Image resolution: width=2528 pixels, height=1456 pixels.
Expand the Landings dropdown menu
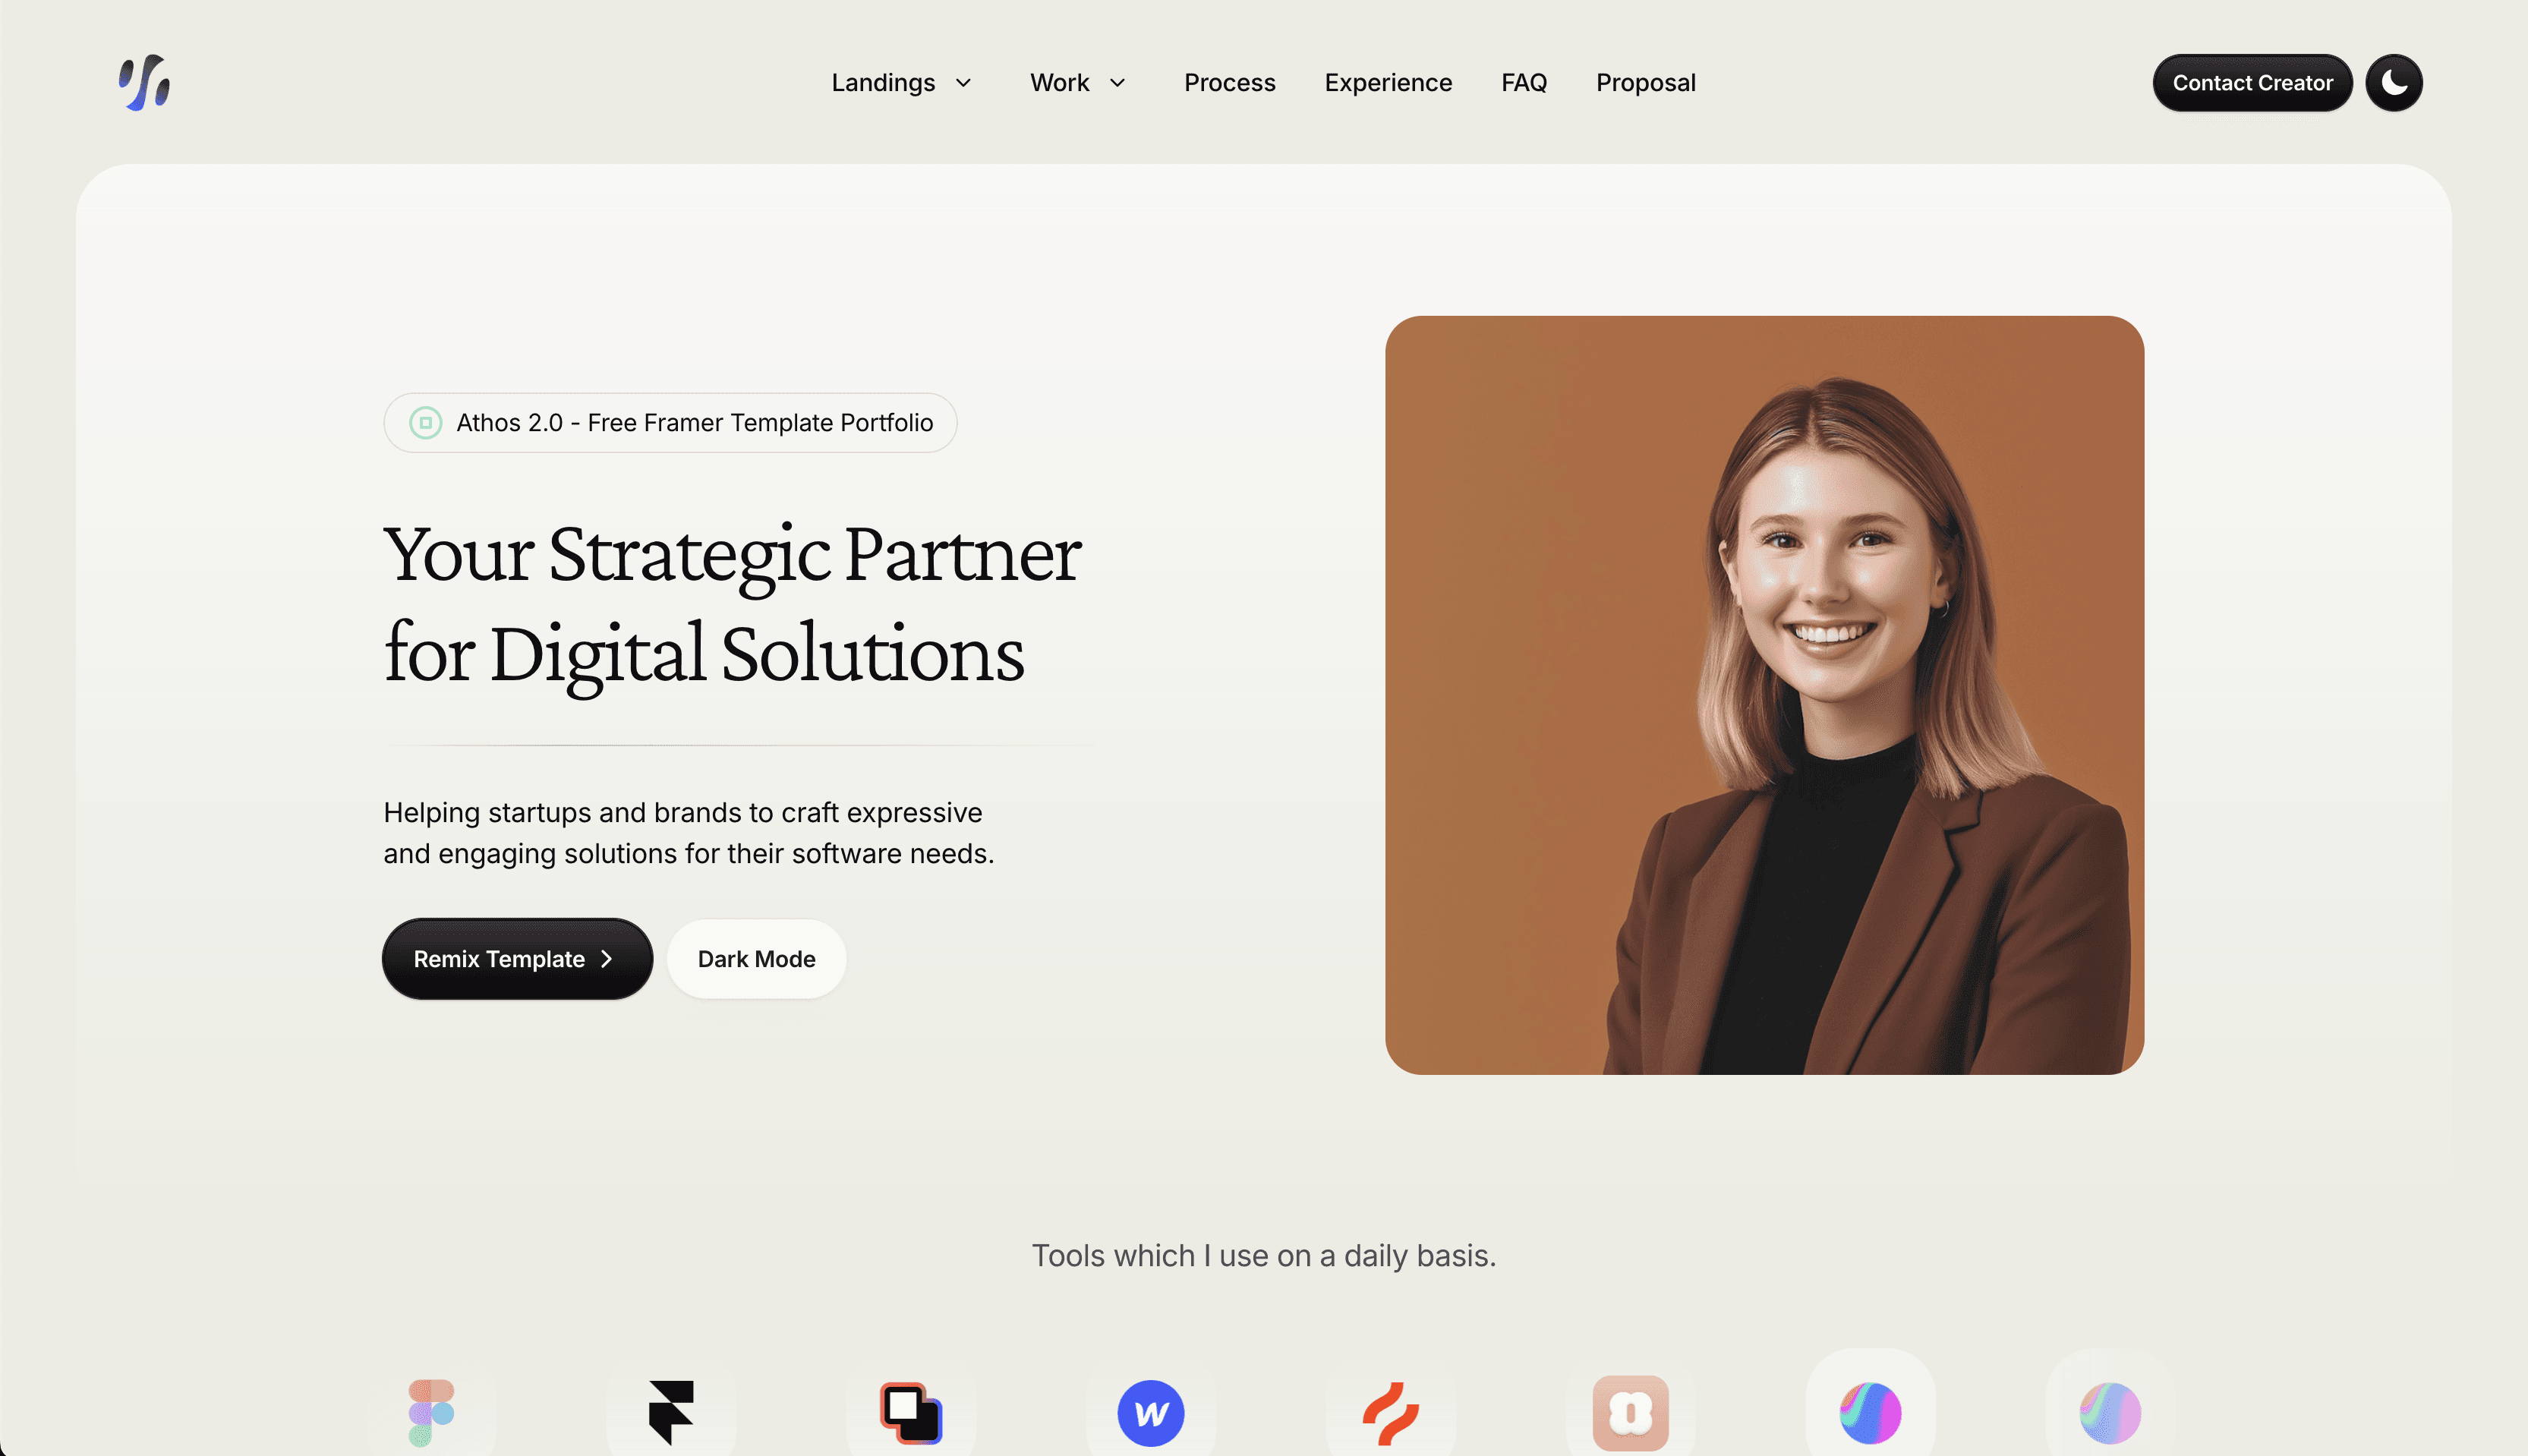[901, 82]
